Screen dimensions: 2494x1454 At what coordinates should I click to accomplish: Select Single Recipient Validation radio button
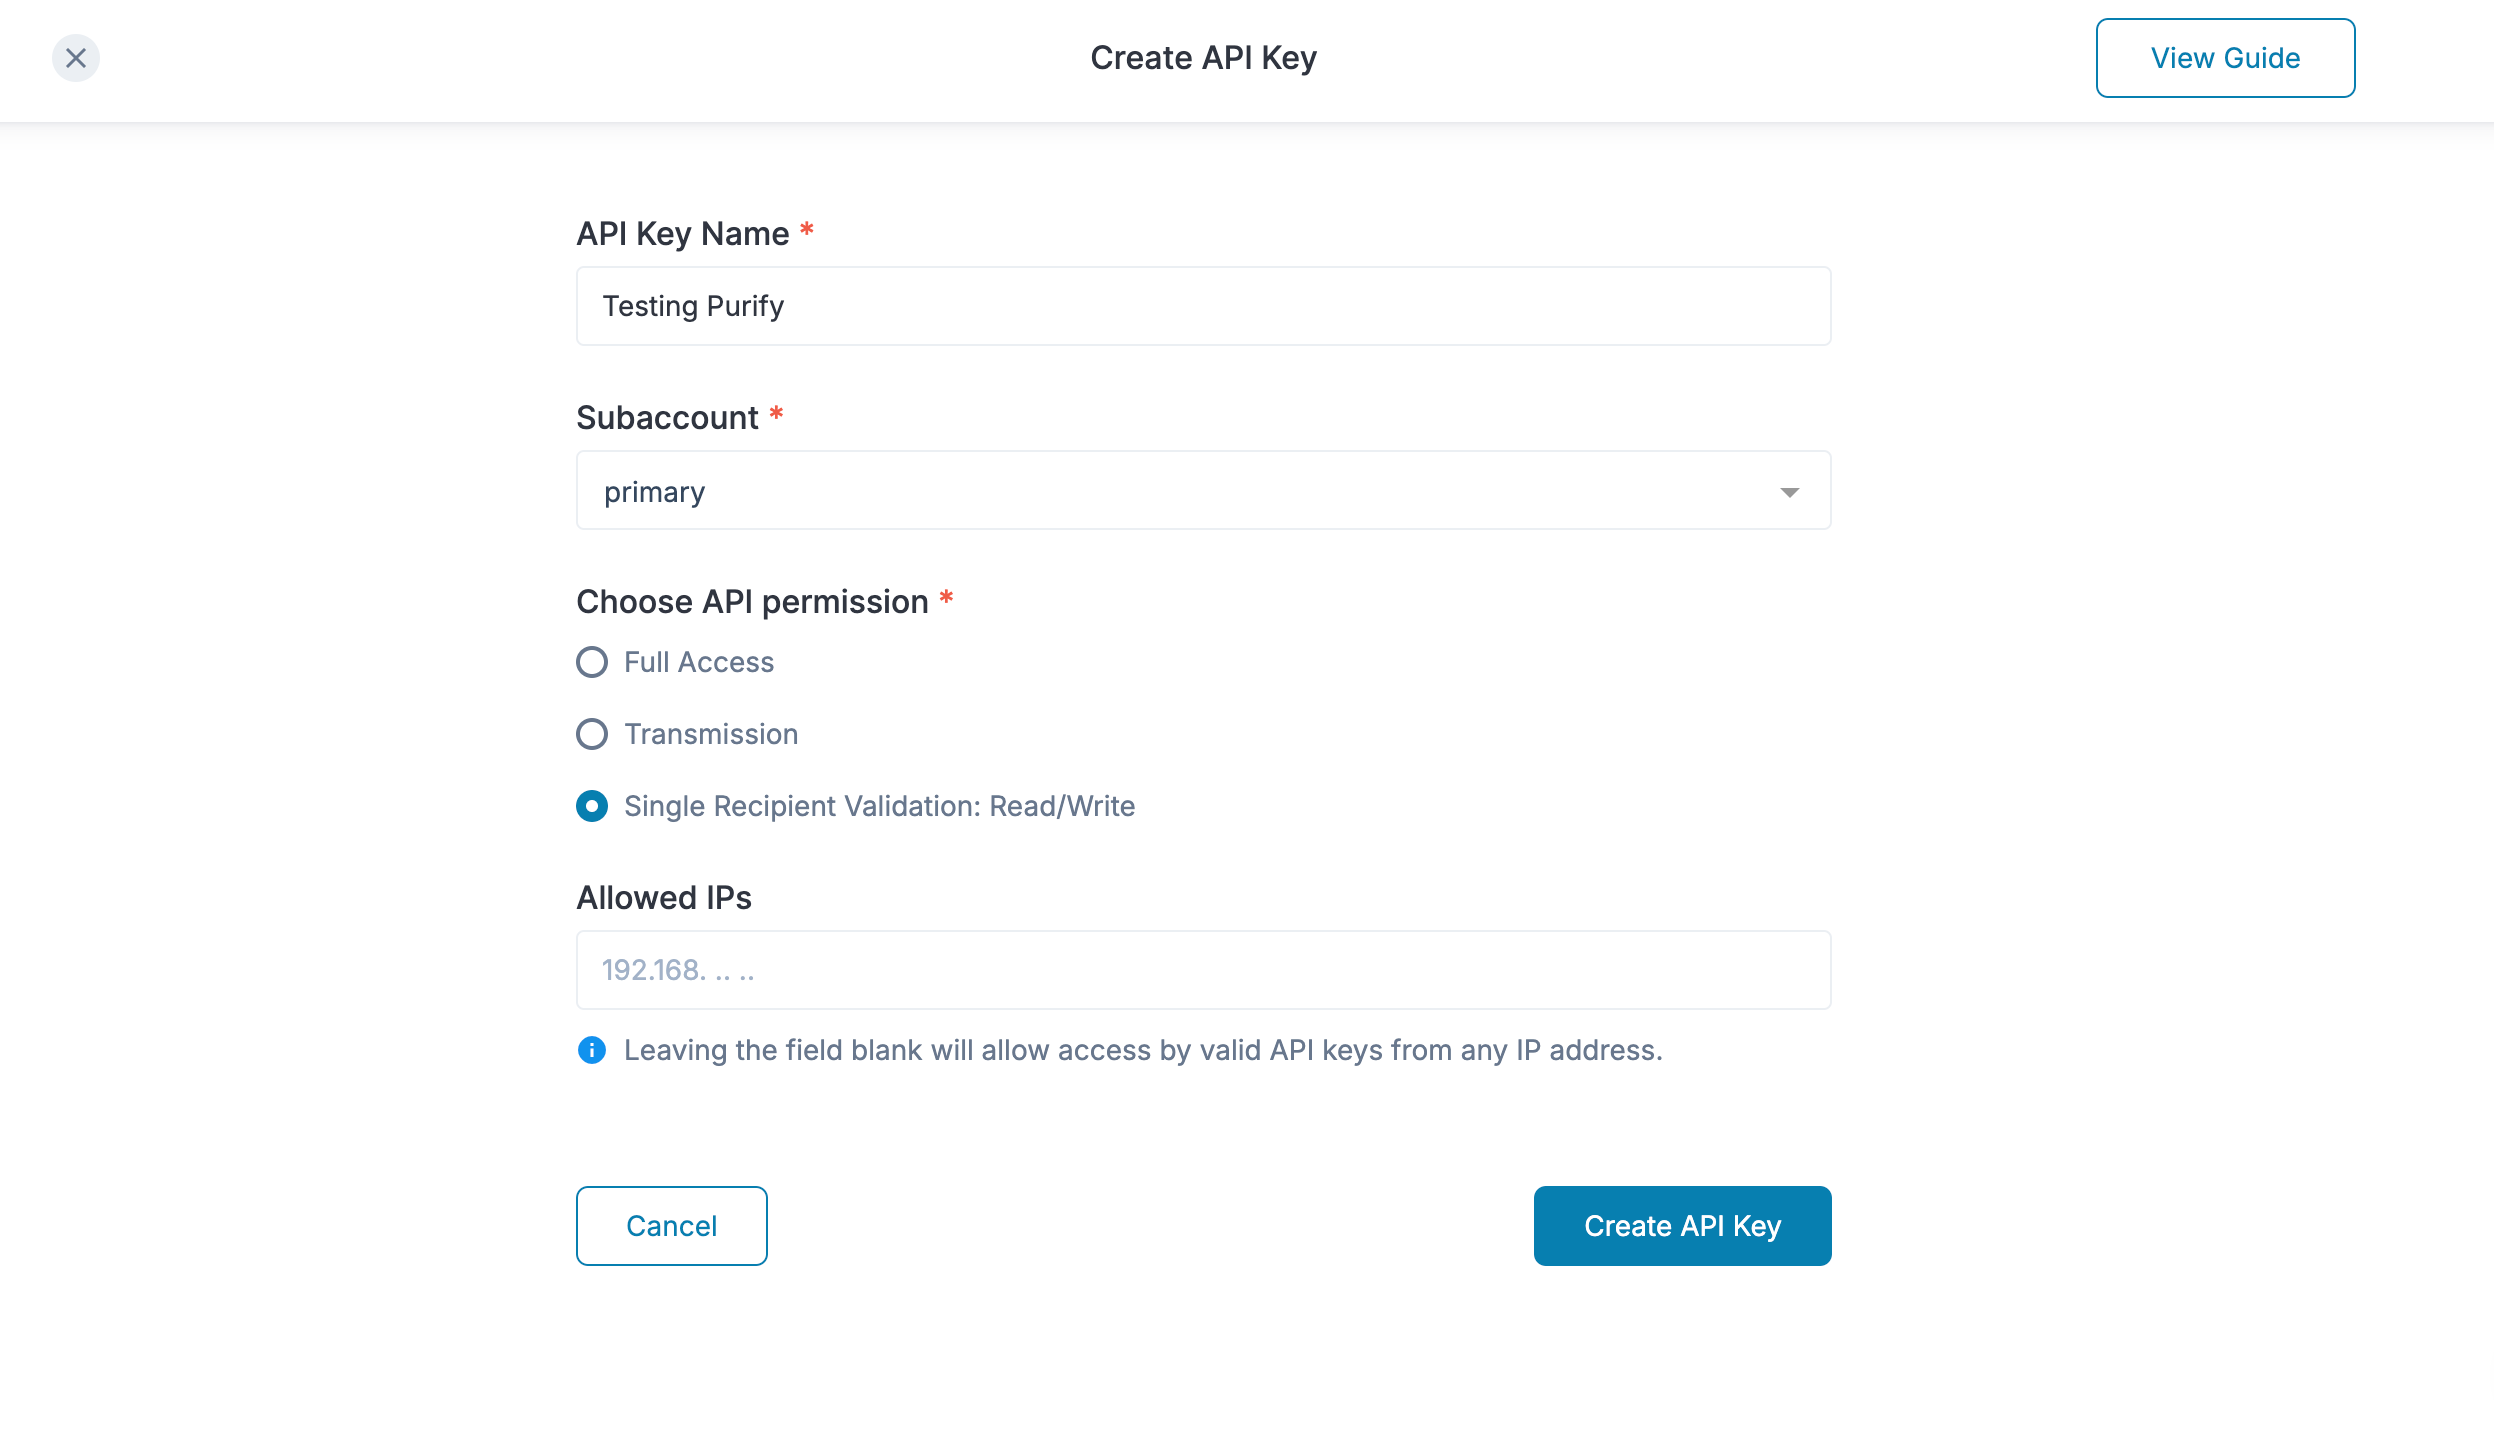pyautogui.click(x=592, y=806)
